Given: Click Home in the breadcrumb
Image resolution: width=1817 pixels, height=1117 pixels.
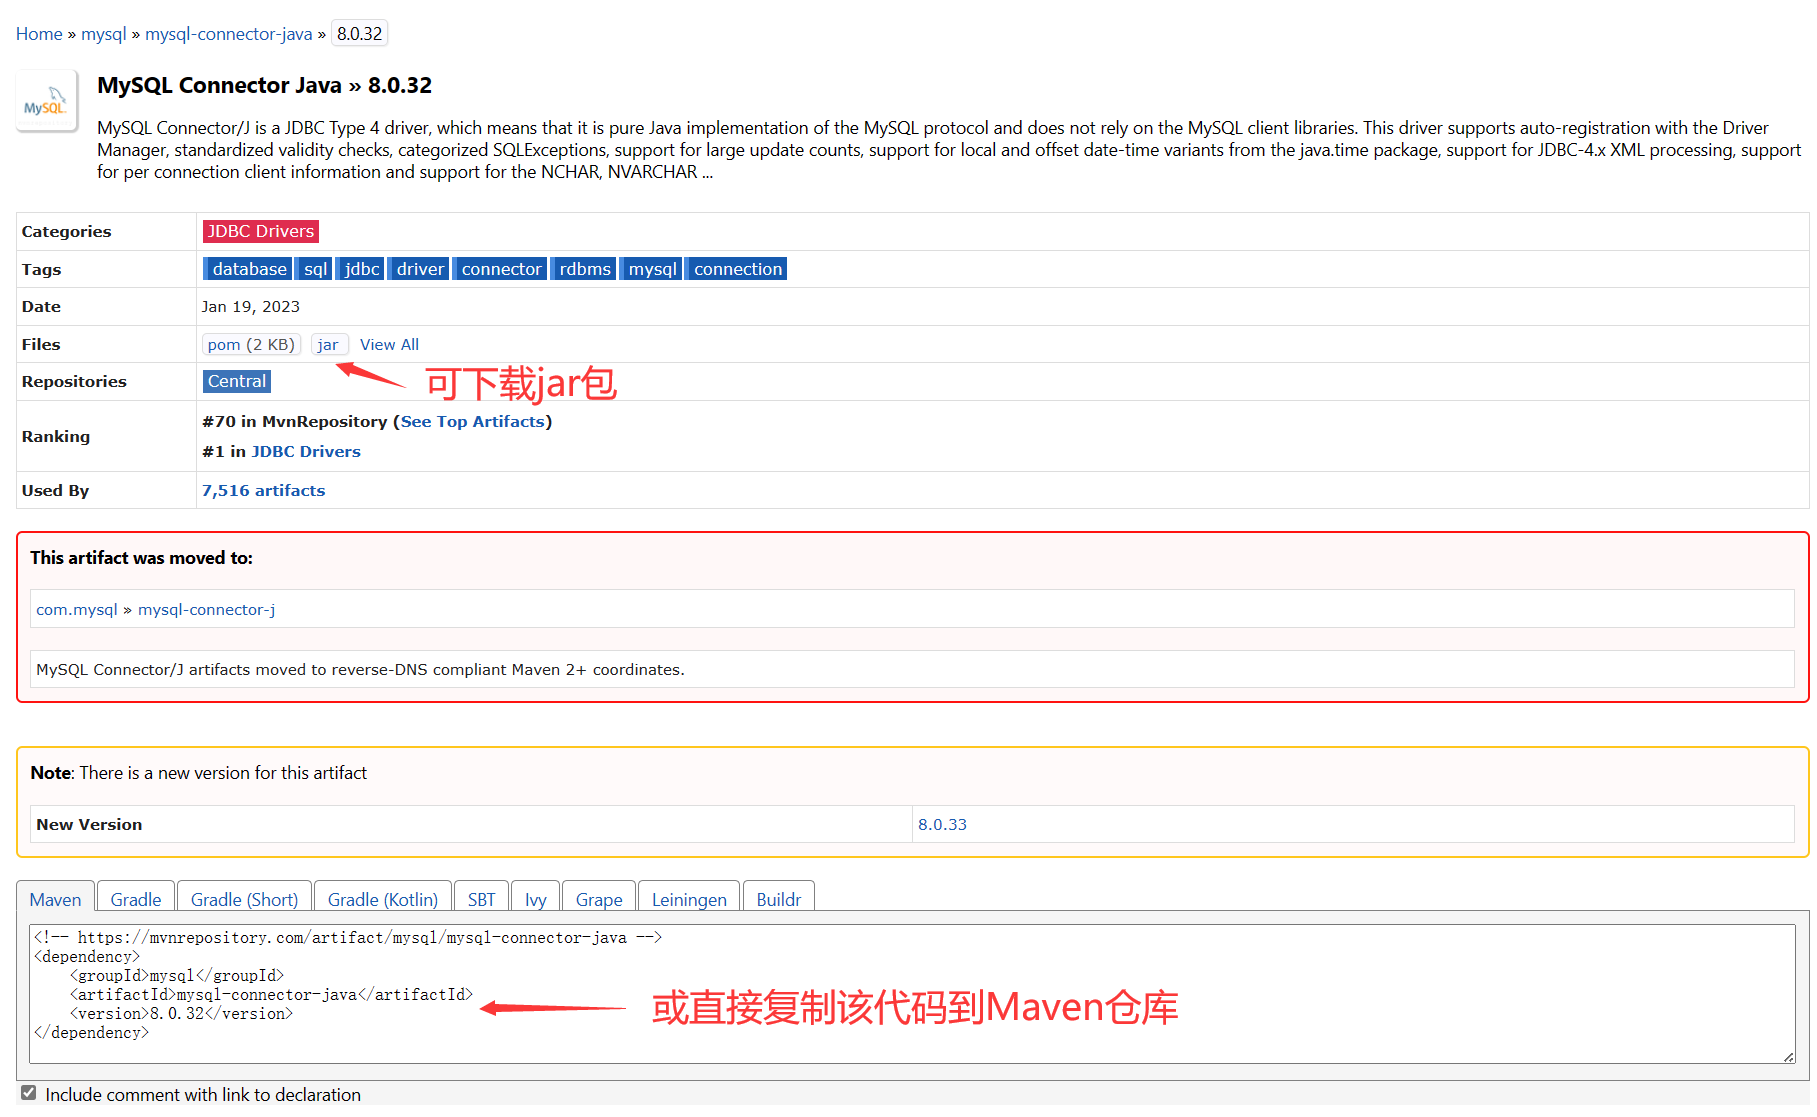Looking at the screenshot, I should pos(39,34).
